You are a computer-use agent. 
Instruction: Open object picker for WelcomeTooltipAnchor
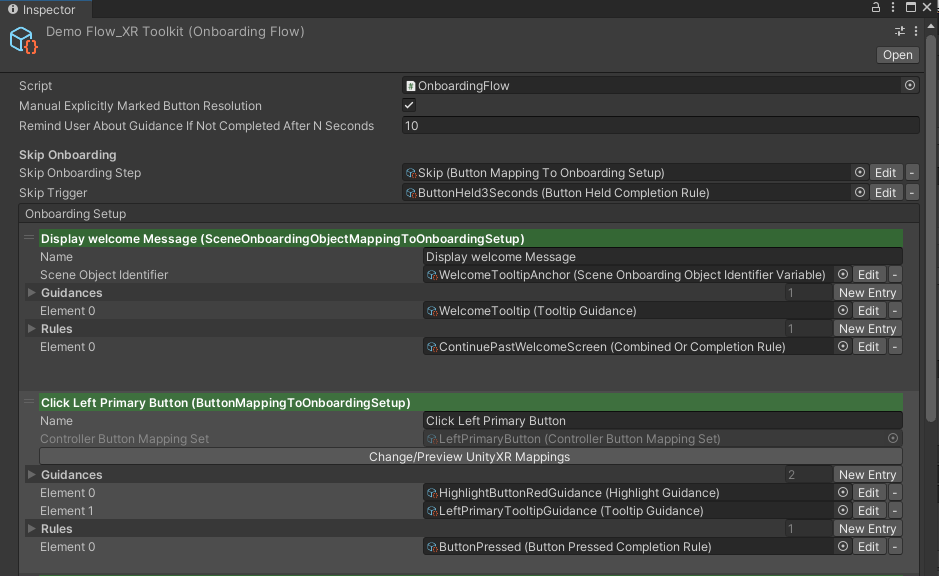843,274
